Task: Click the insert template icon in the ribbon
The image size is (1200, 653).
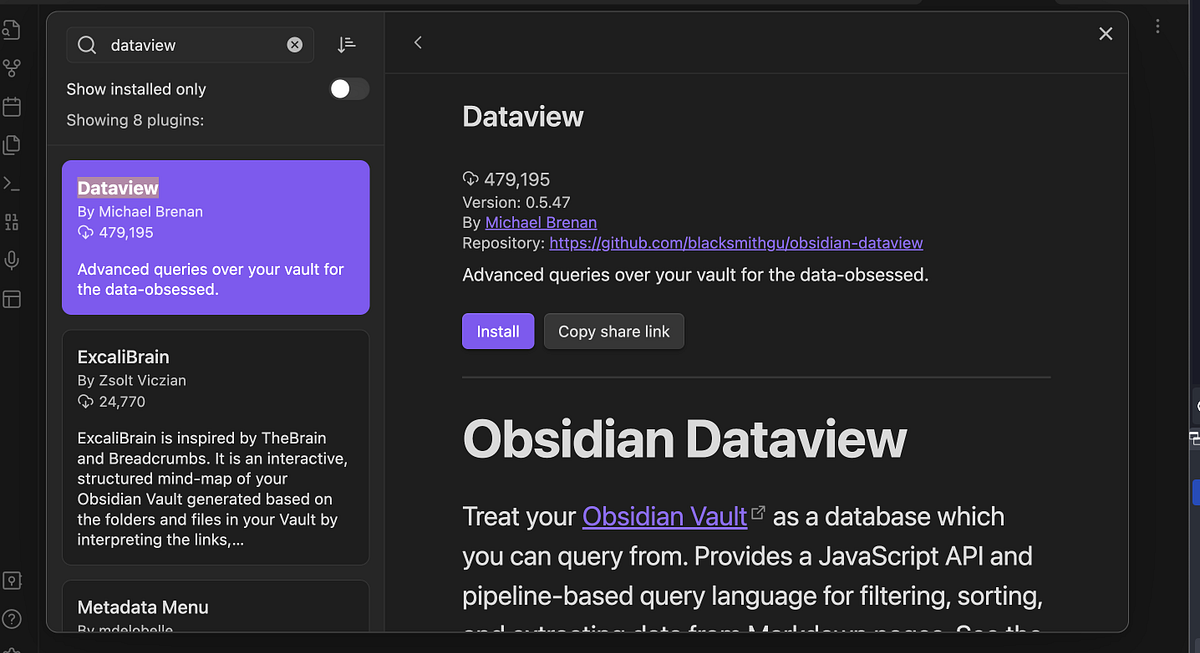Action: pos(12,144)
